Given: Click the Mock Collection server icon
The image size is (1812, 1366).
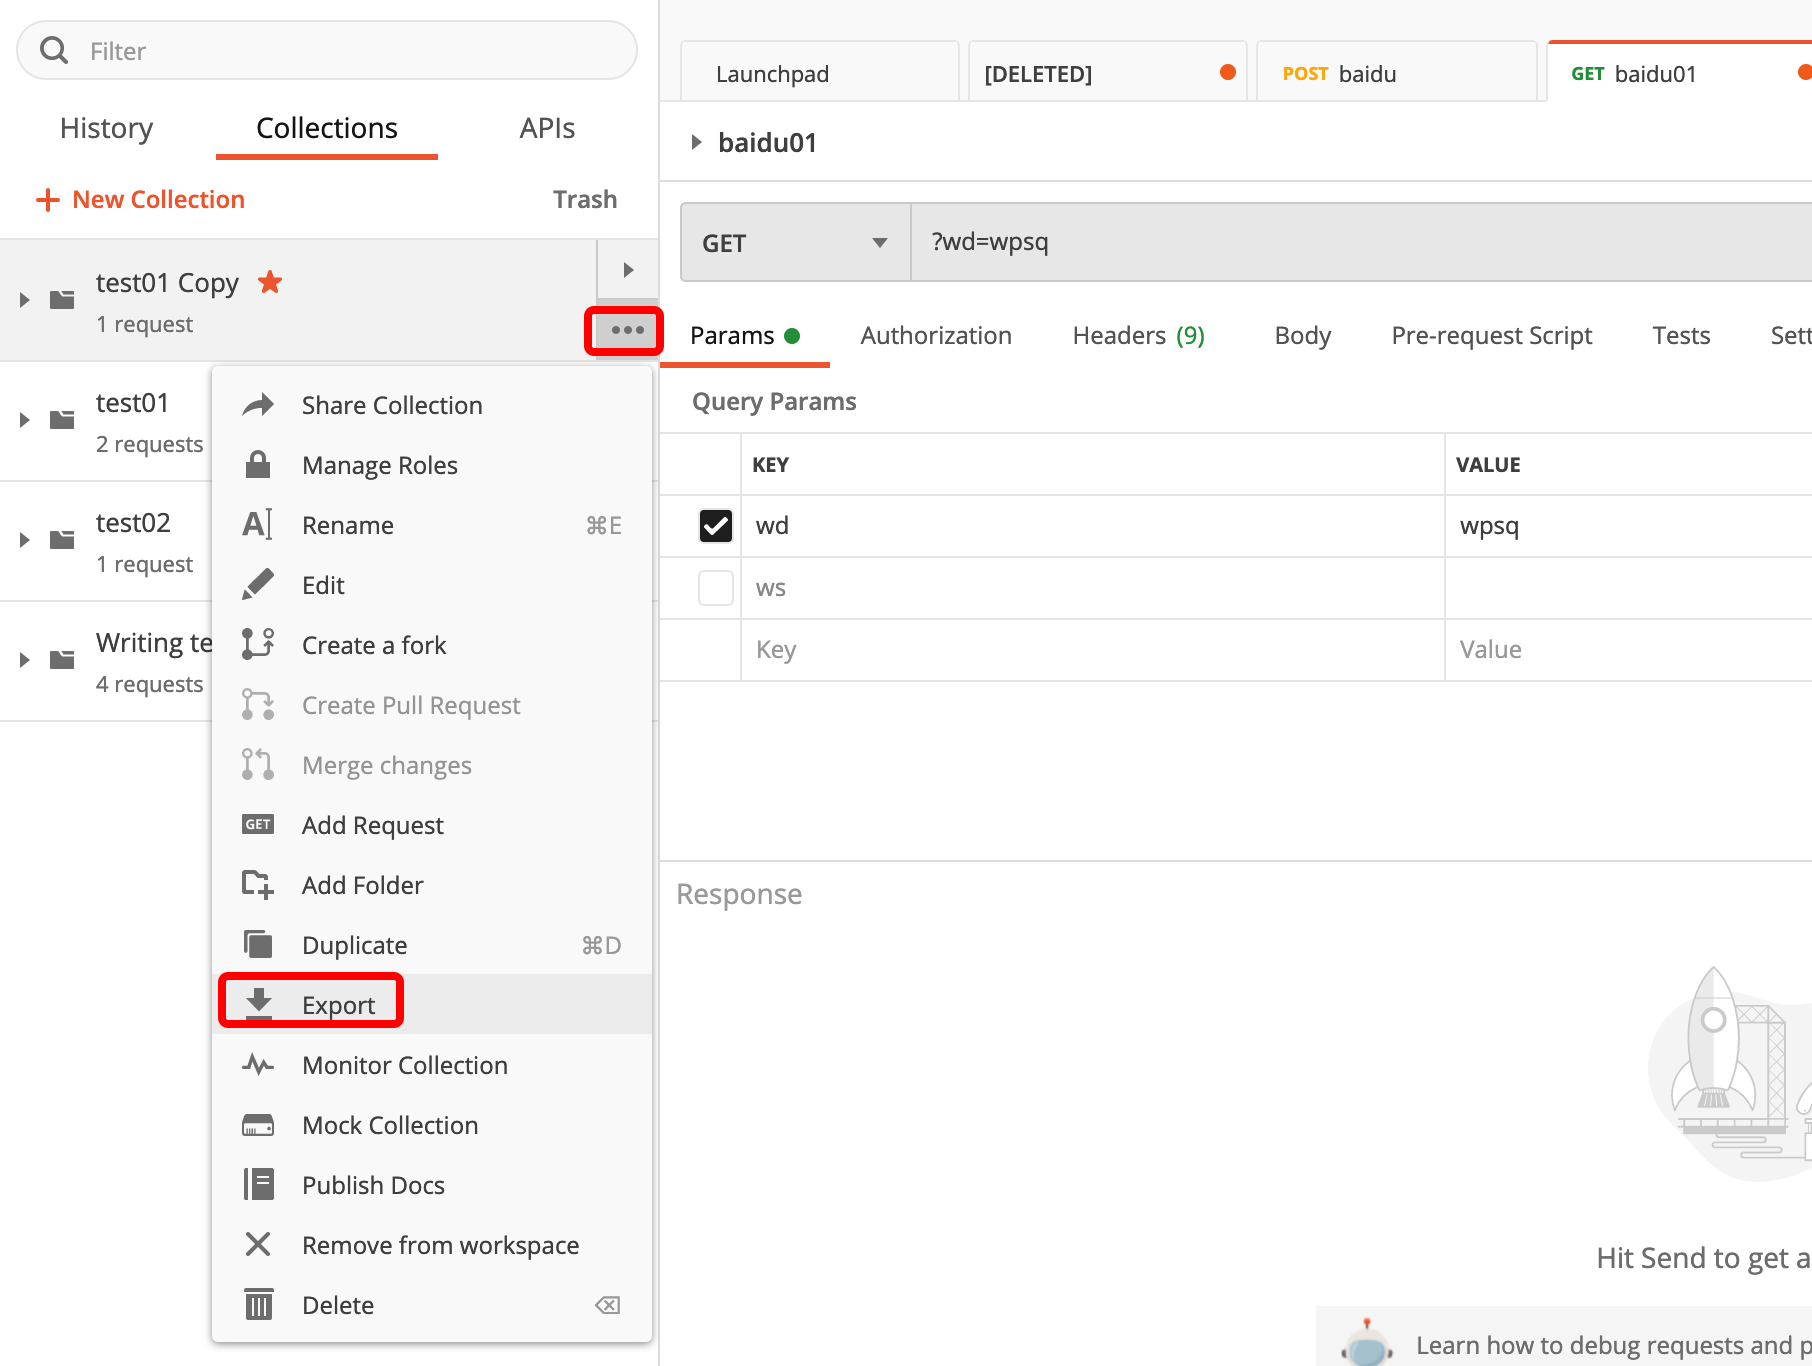Looking at the screenshot, I should click(x=258, y=1125).
